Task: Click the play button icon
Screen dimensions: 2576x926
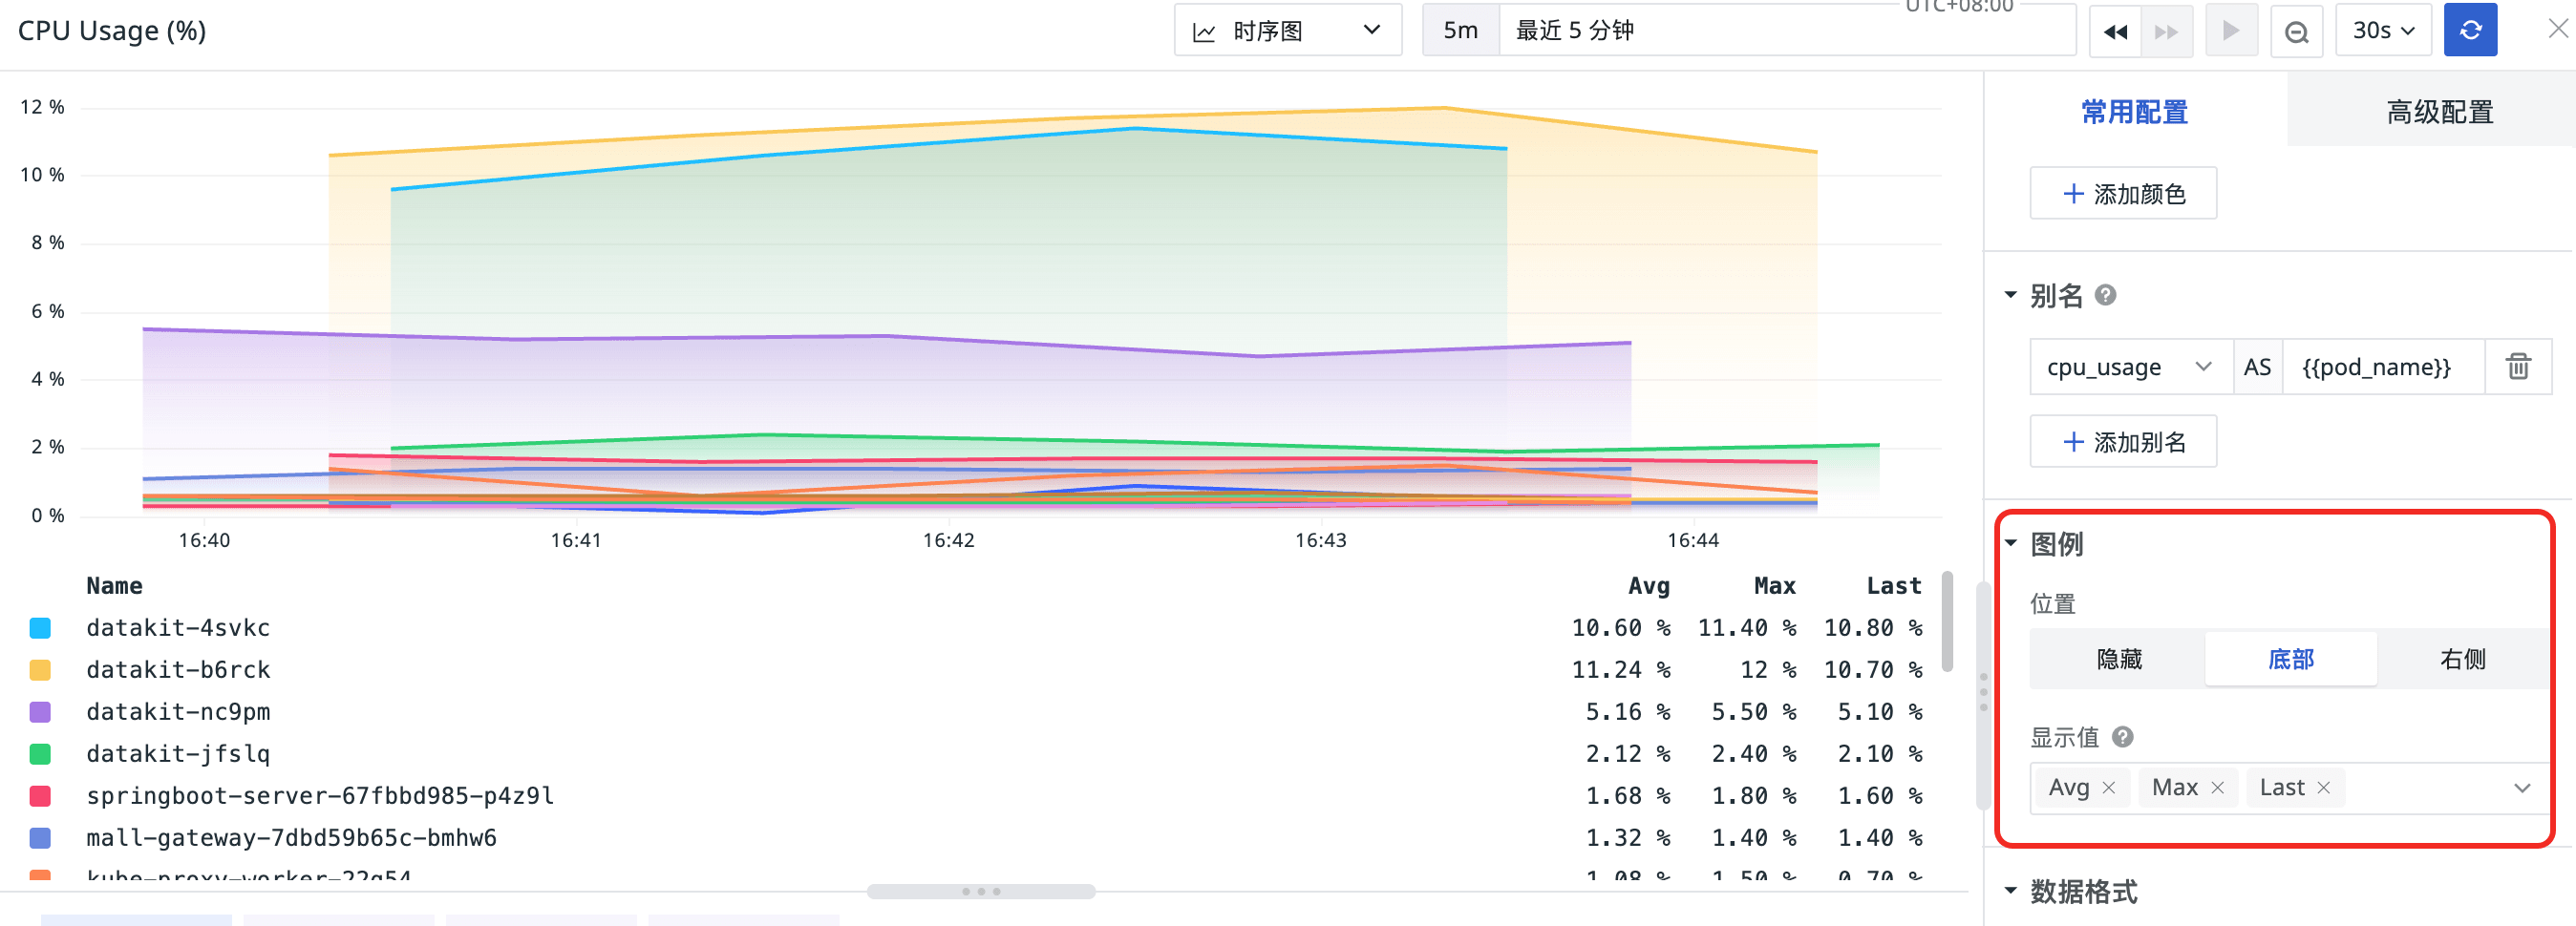Action: pos(2230,31)
